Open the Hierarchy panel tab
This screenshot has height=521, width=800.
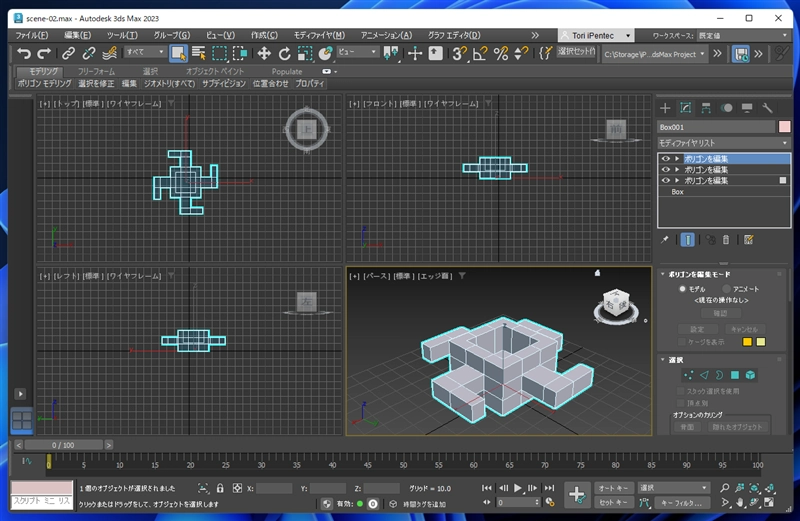706,108
